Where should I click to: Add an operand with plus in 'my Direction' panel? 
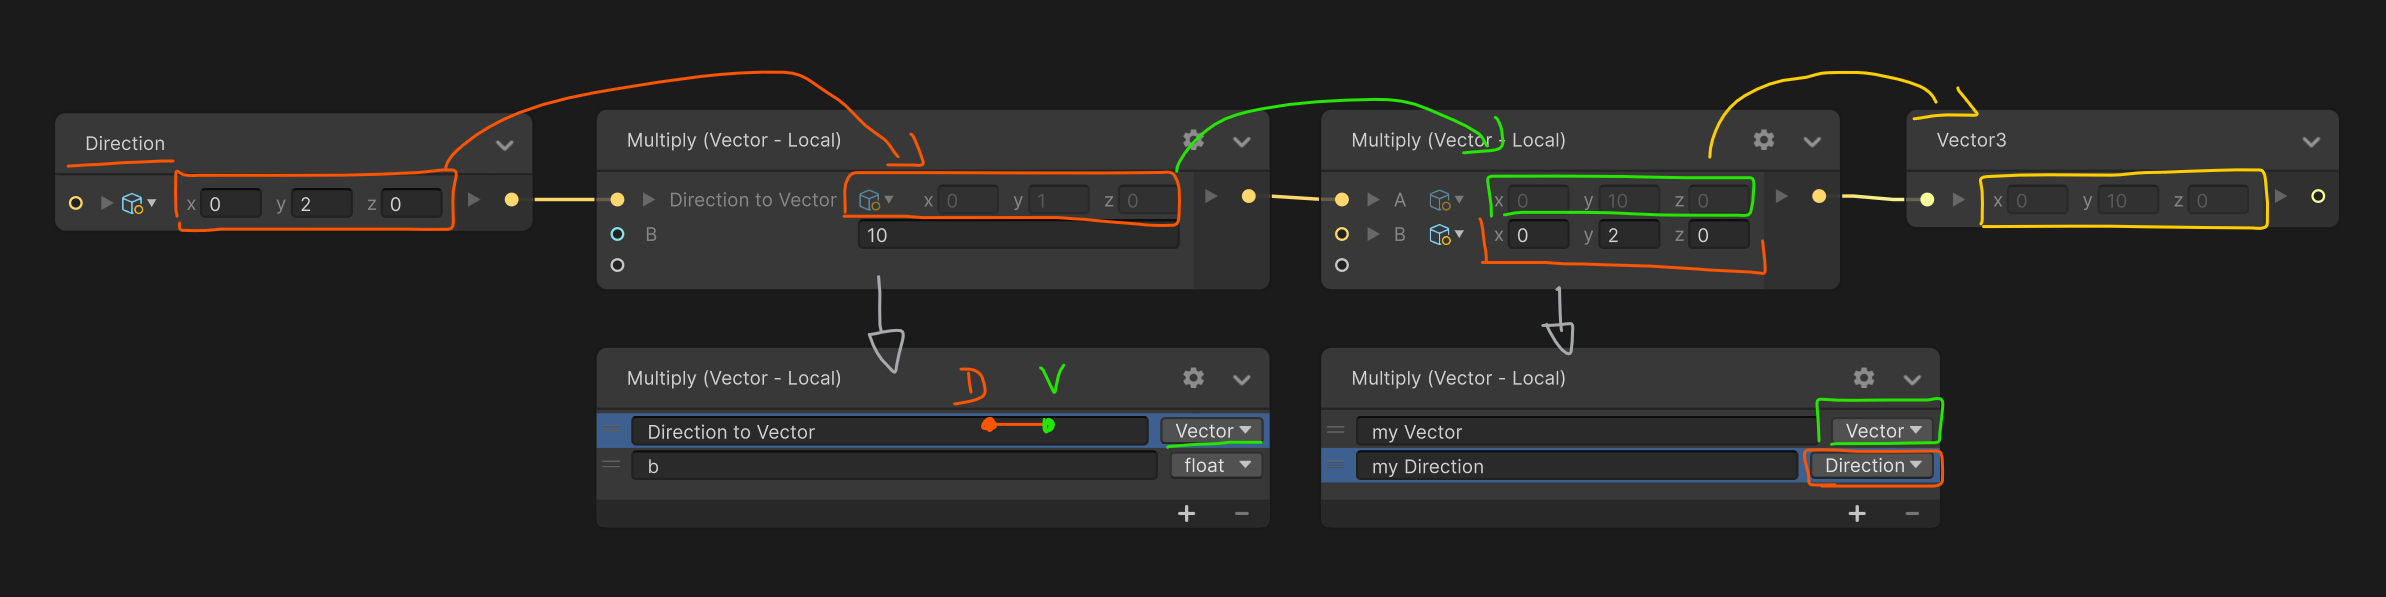[x=1857, y=514]
